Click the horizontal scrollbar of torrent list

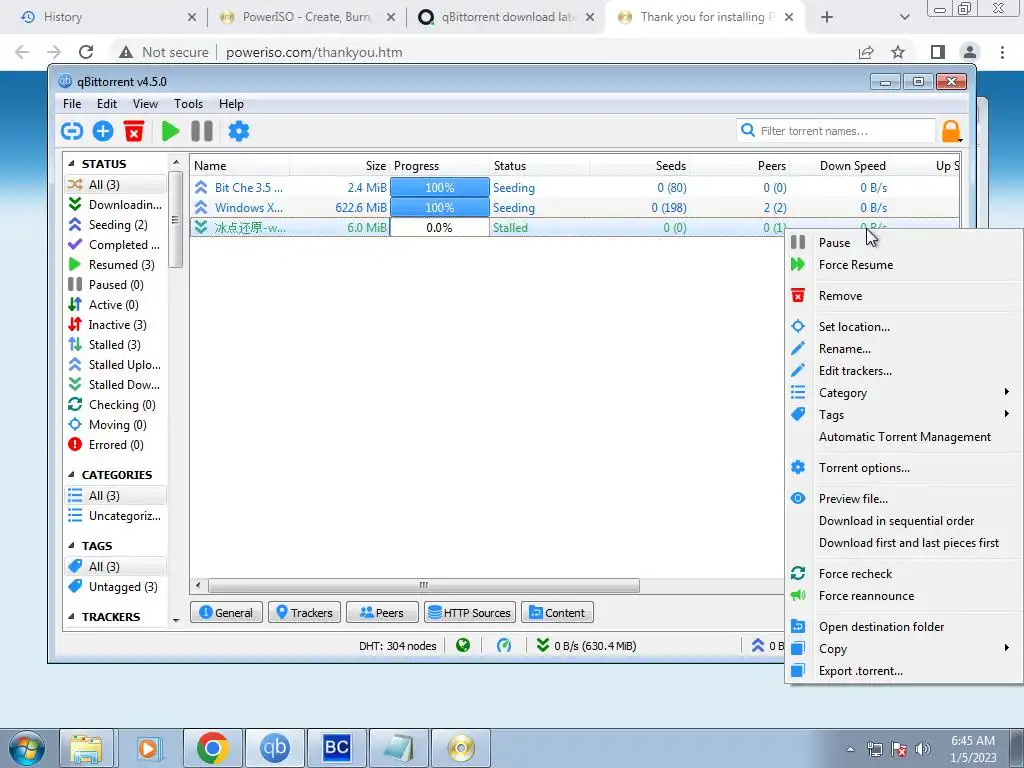coord(423,585)
